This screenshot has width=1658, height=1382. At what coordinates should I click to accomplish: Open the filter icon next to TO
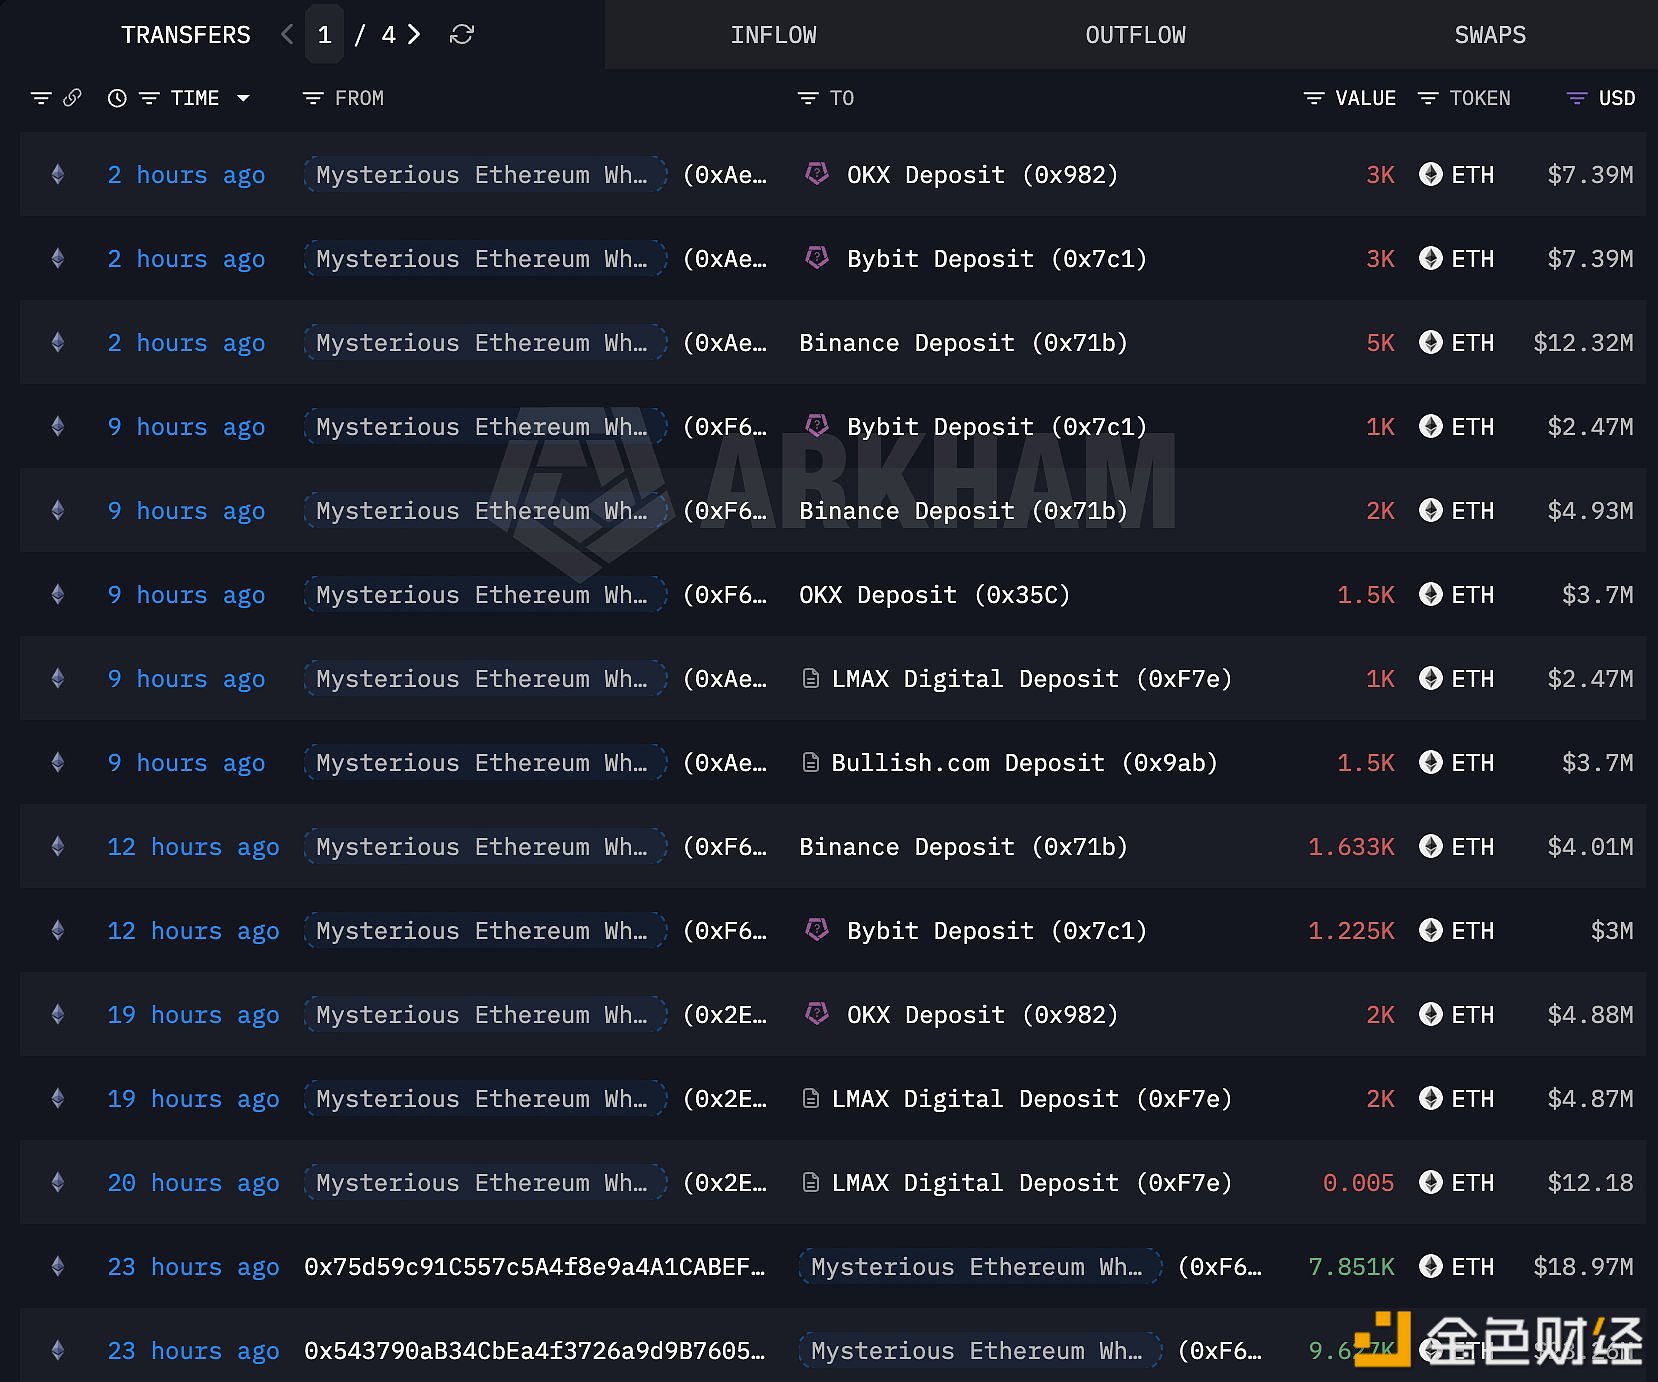(x=808, y=98)
